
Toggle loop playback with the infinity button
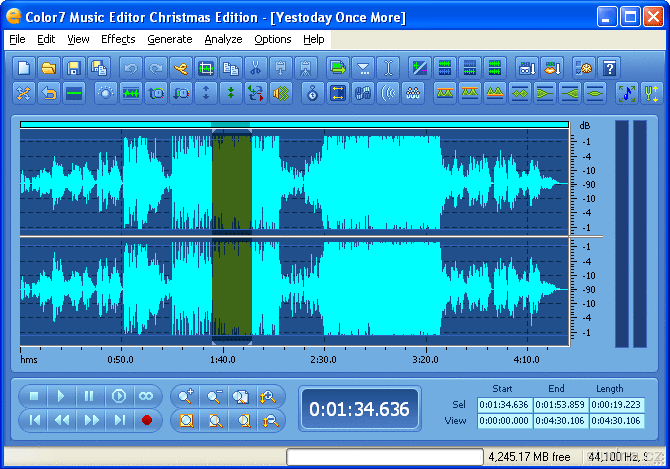147,396
